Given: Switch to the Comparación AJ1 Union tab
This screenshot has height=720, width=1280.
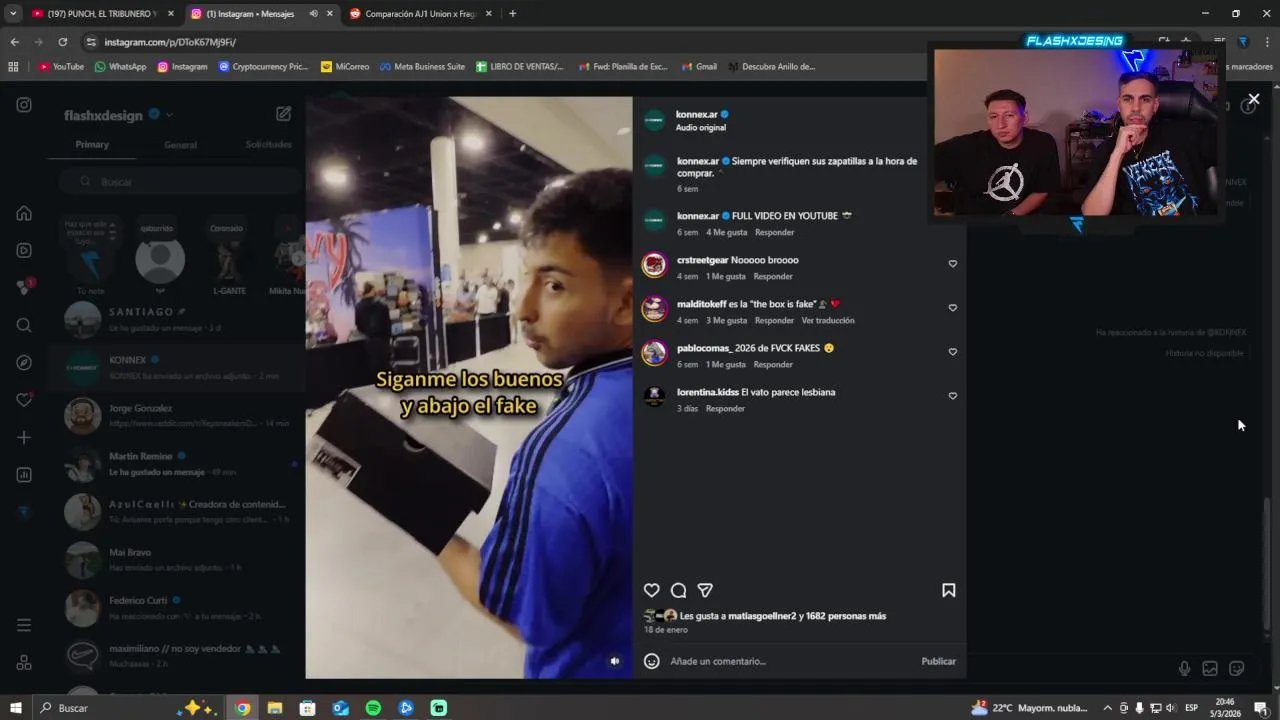Looking at the screenshot, I should pos(419,14).
